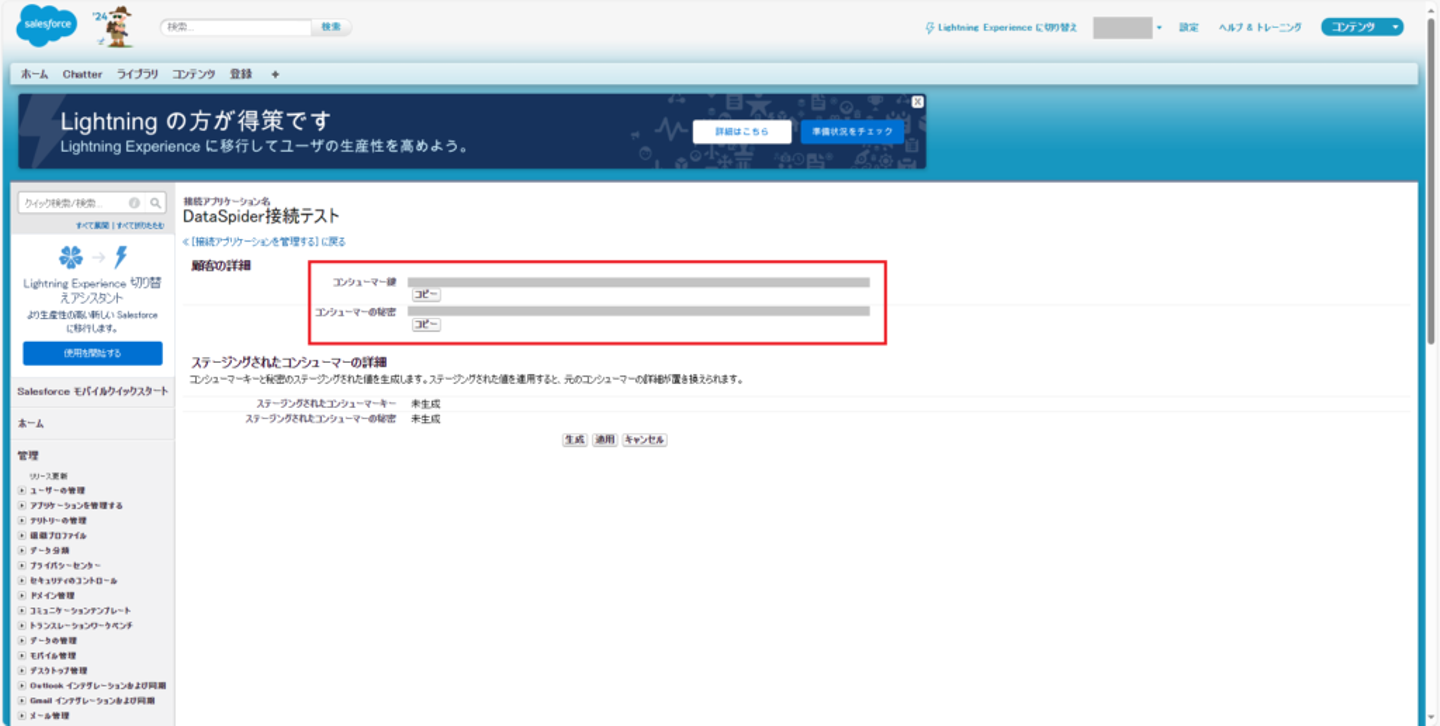
Task: Expand the ドメイン管理 tree node
Action: point(22,596)
